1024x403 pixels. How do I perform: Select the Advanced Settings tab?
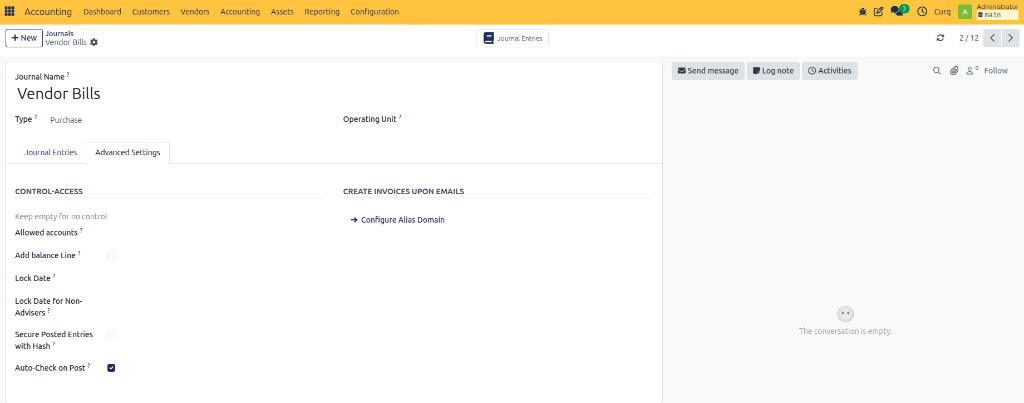tap(127, 152)
